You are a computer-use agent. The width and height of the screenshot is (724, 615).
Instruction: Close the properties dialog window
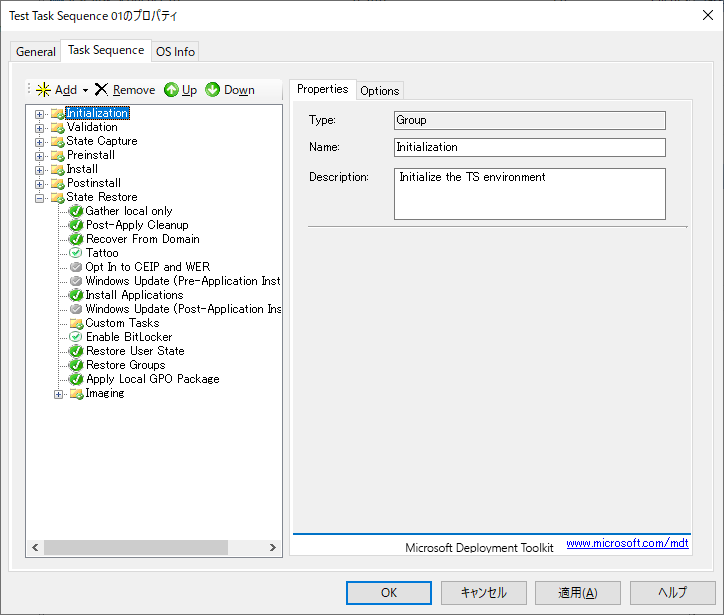click(707, 15)
